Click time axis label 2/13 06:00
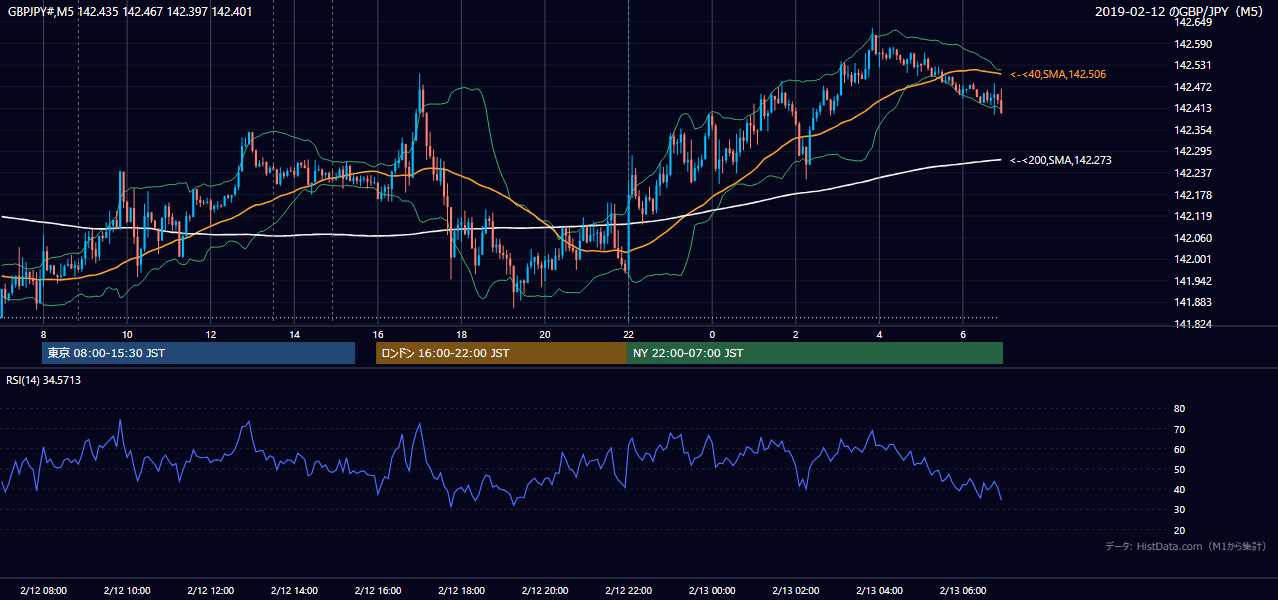The width and height of the screenshot is (1278, 600). pyautogui.click(x=962, y=590)
